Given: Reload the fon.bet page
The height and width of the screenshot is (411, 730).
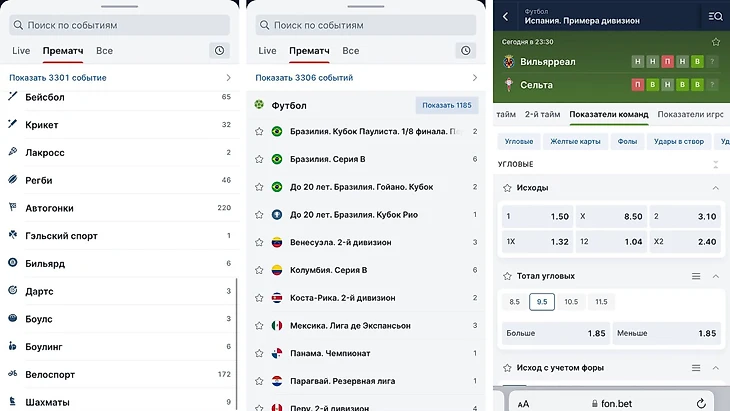Looking at the screenshot, I should [701, 403].
